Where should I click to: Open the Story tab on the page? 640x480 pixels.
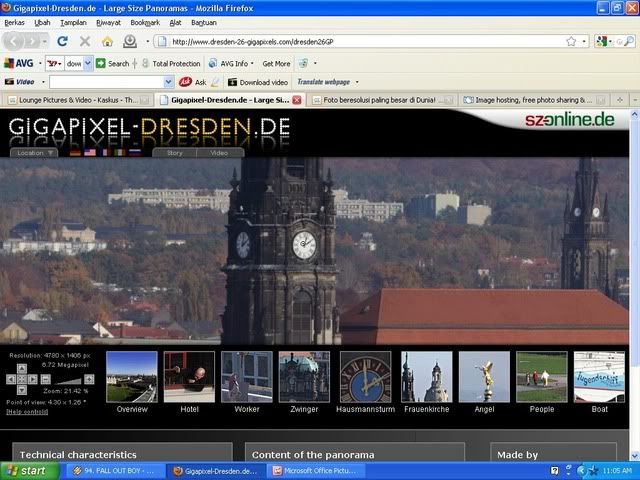pos(174,153)
